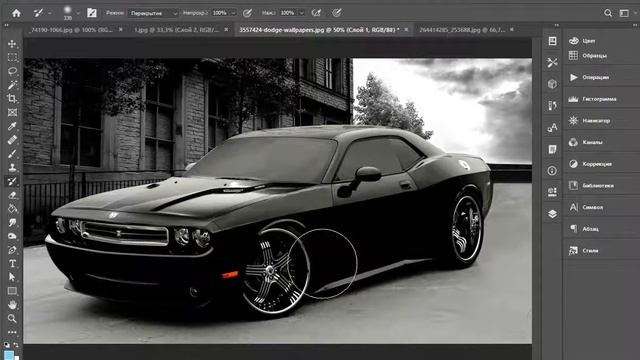
Task: Select the Pen tool
Action: [x=12, y=250]
